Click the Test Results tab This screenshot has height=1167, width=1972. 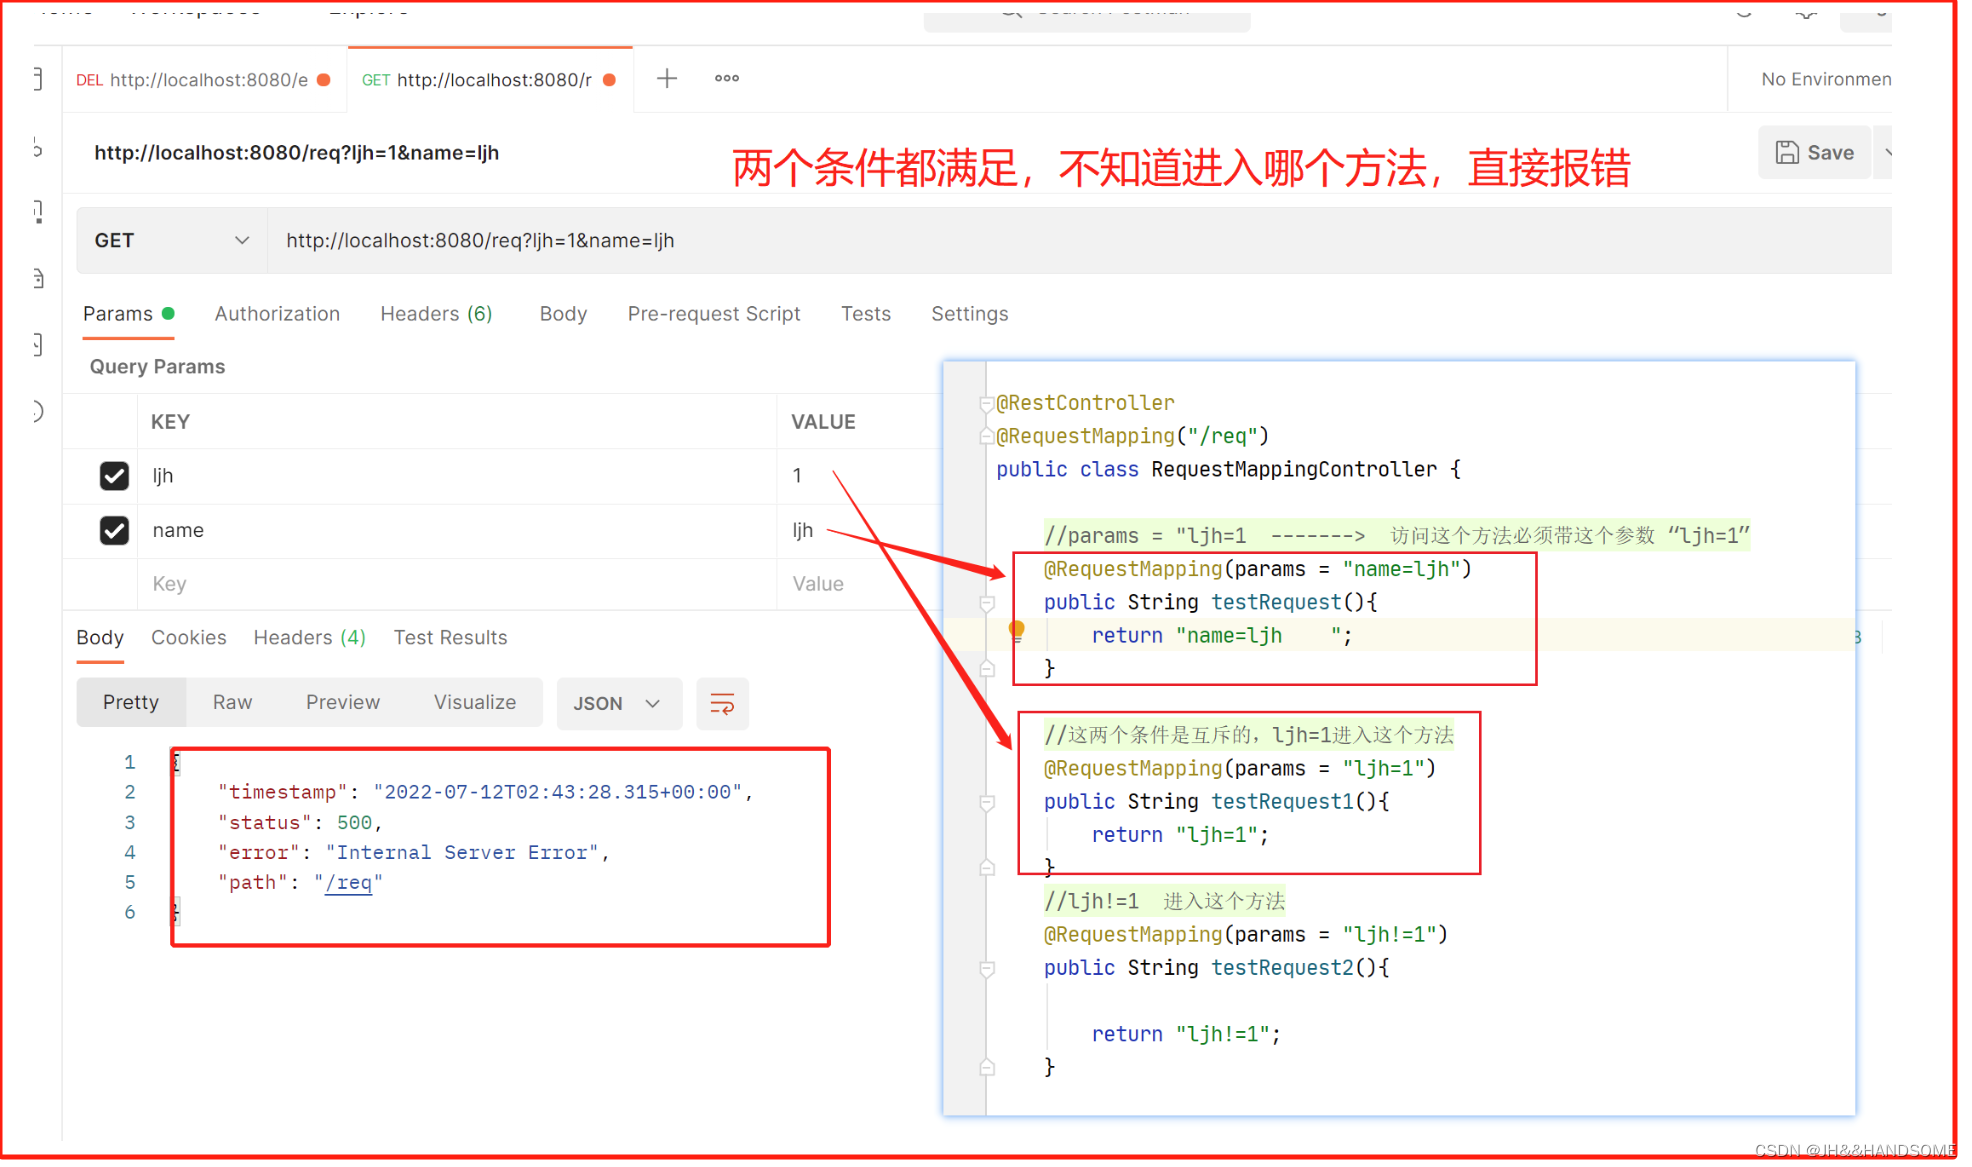(x=451, y=638)
